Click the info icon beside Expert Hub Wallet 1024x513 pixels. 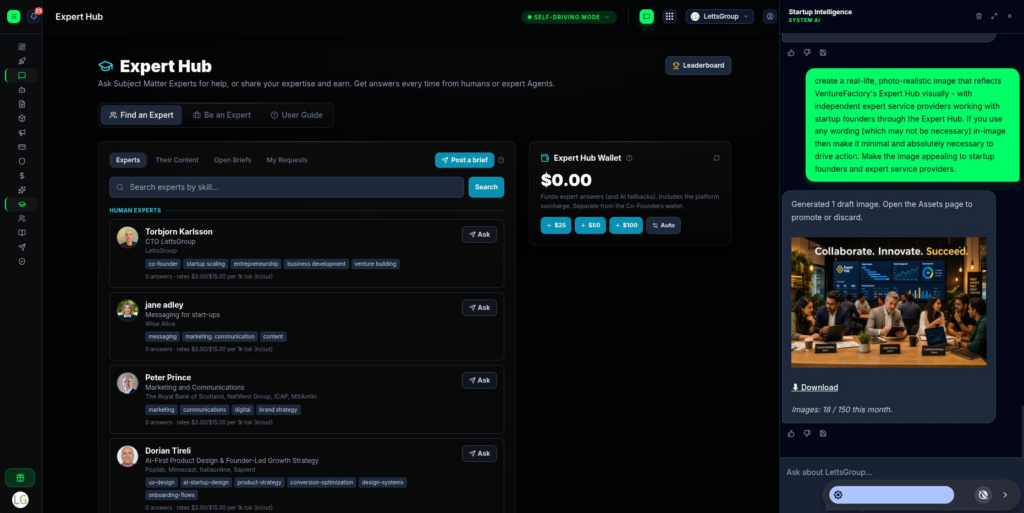click(629, 158)
